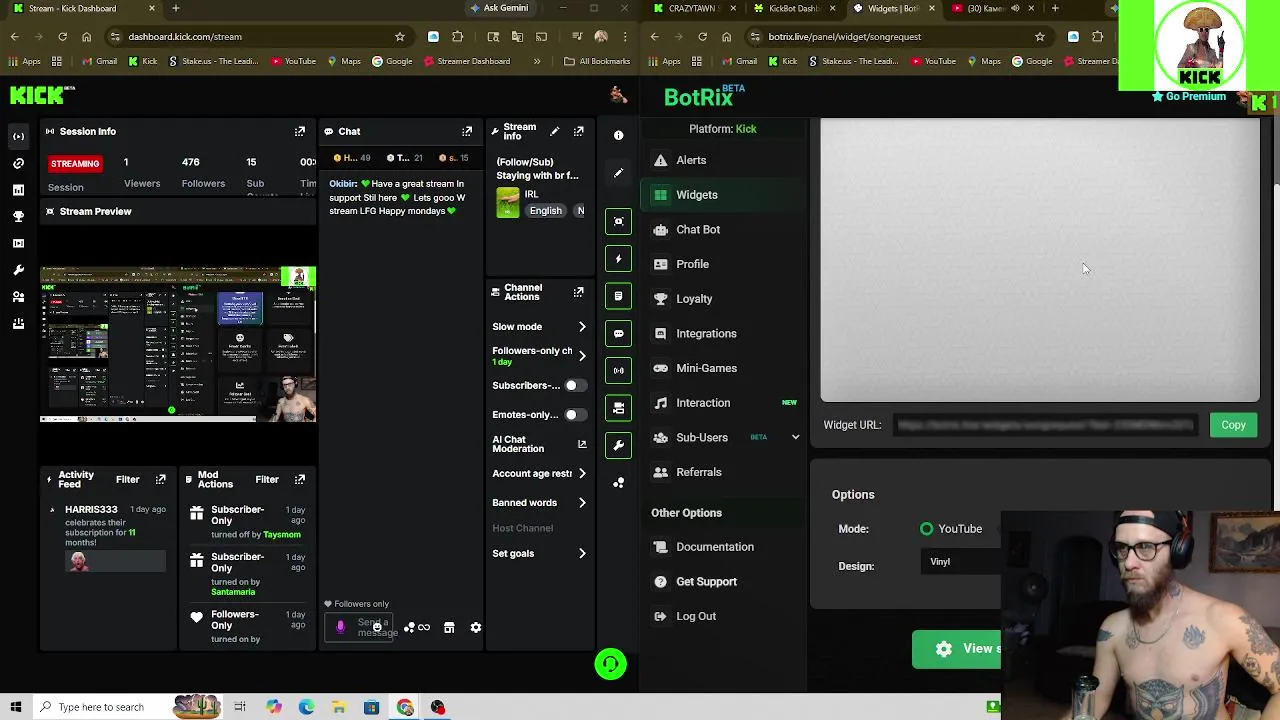Pop out the Mod Actions panel

pos(299,479)
